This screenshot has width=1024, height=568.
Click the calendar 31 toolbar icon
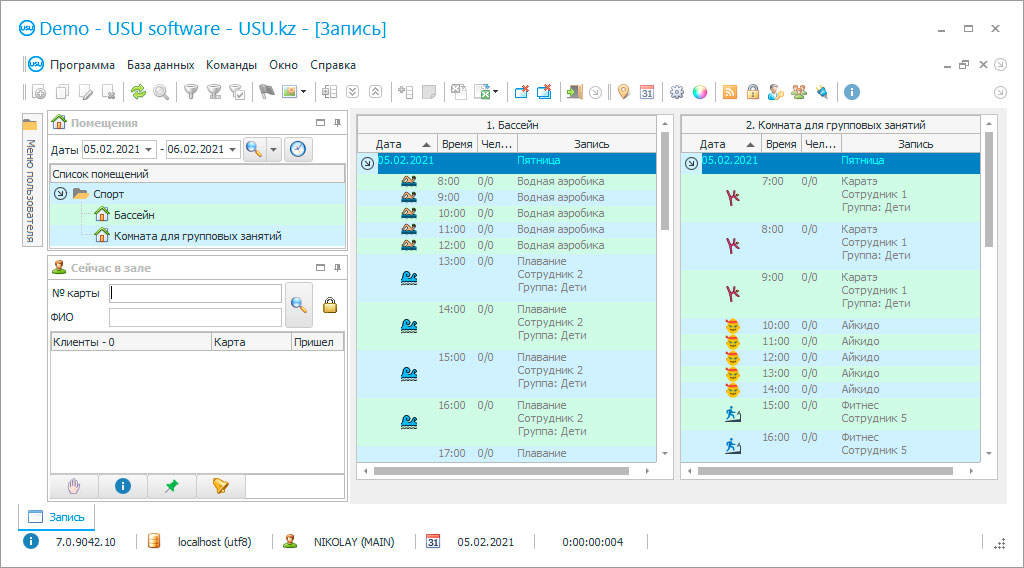tap(647, 92)
